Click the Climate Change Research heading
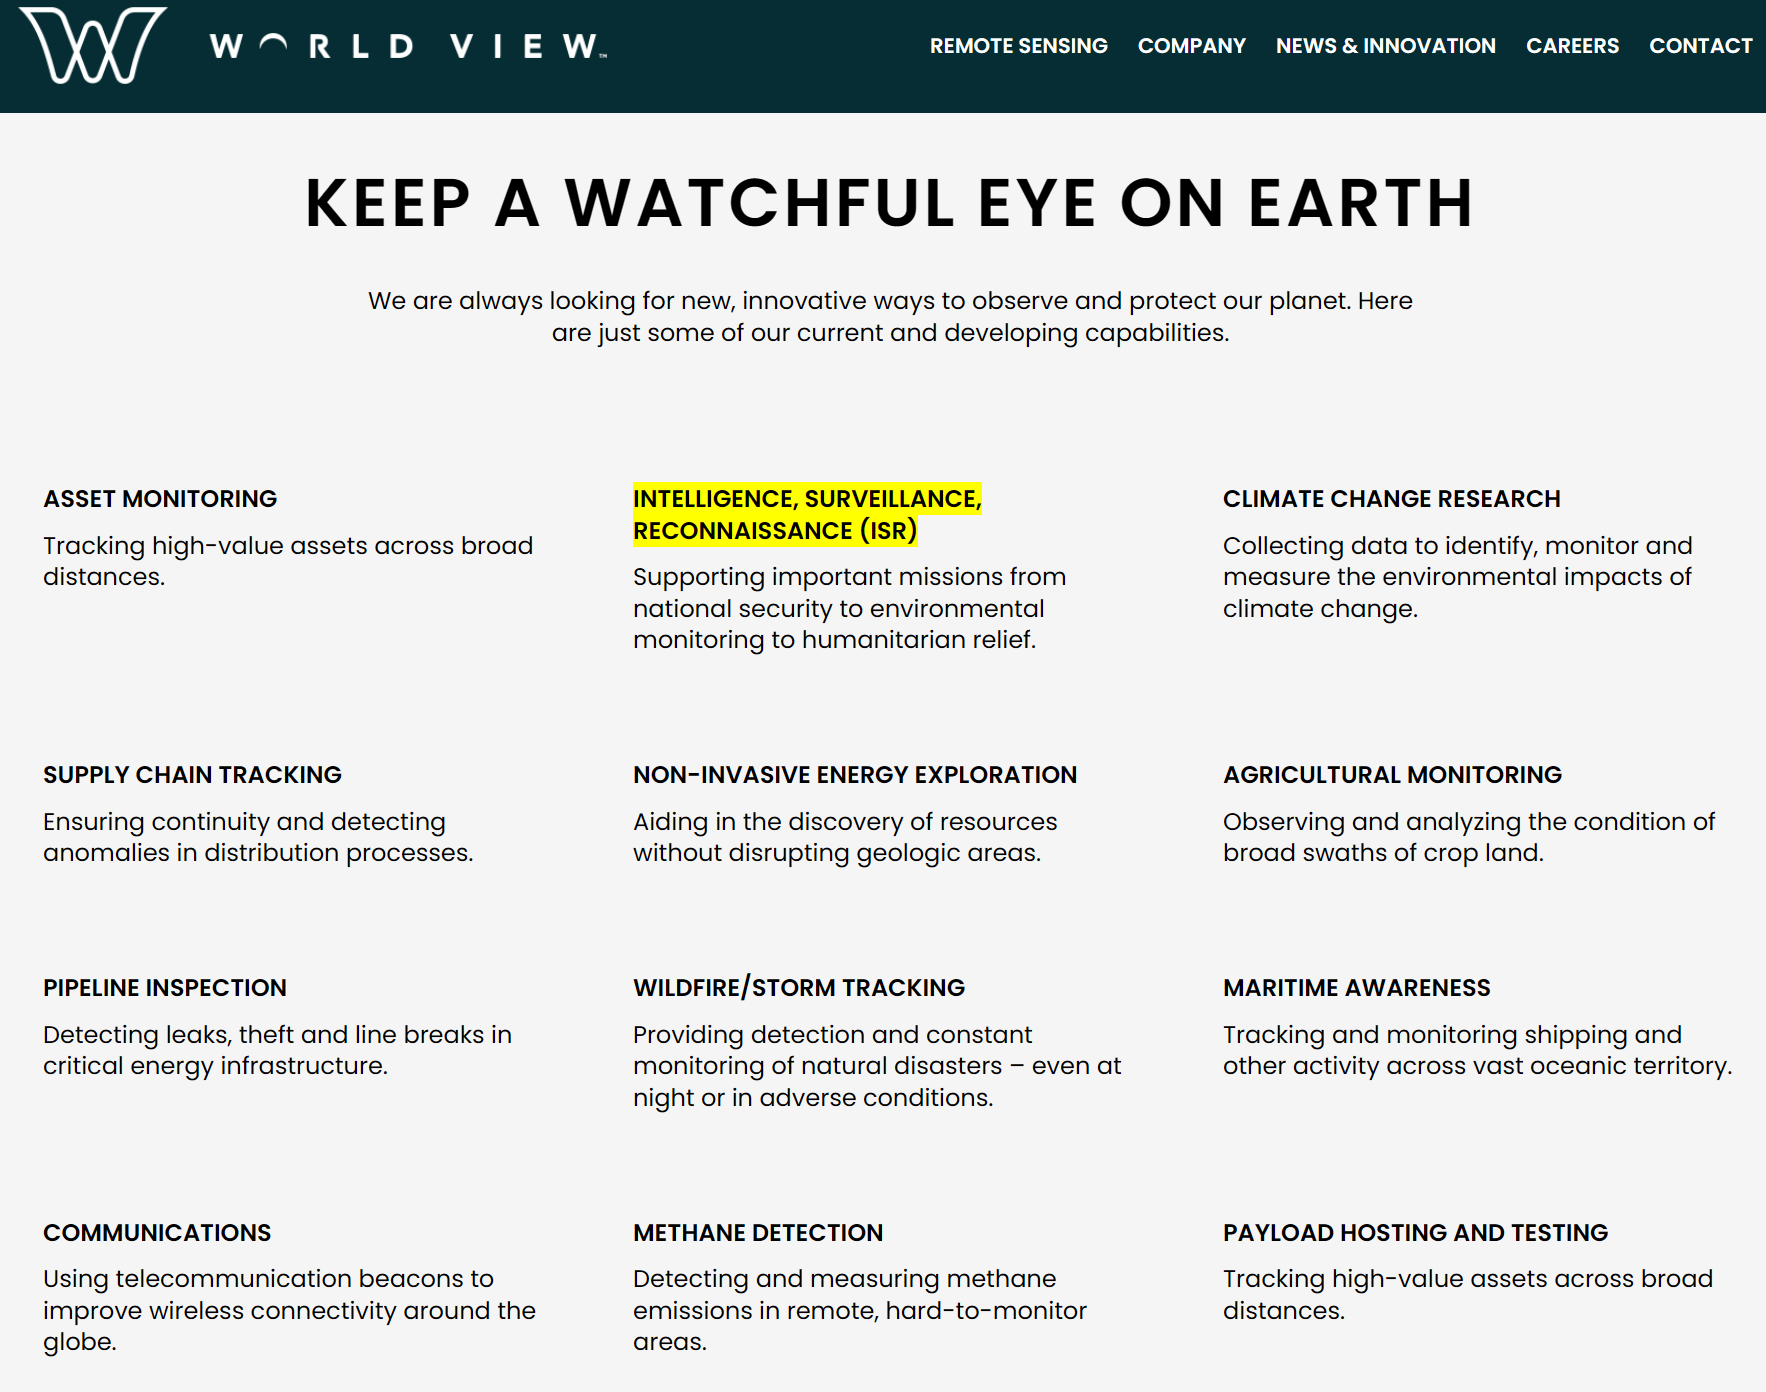The width and height of the screenshot is (1766, 1392). [1391, 499]
